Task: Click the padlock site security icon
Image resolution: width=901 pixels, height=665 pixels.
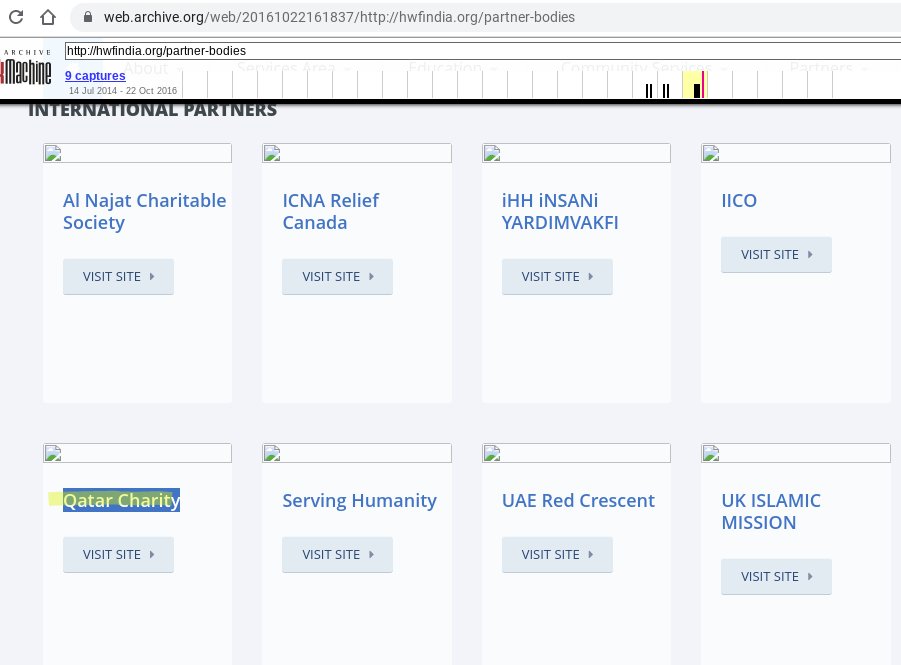Action: click(x=87, y=17)
